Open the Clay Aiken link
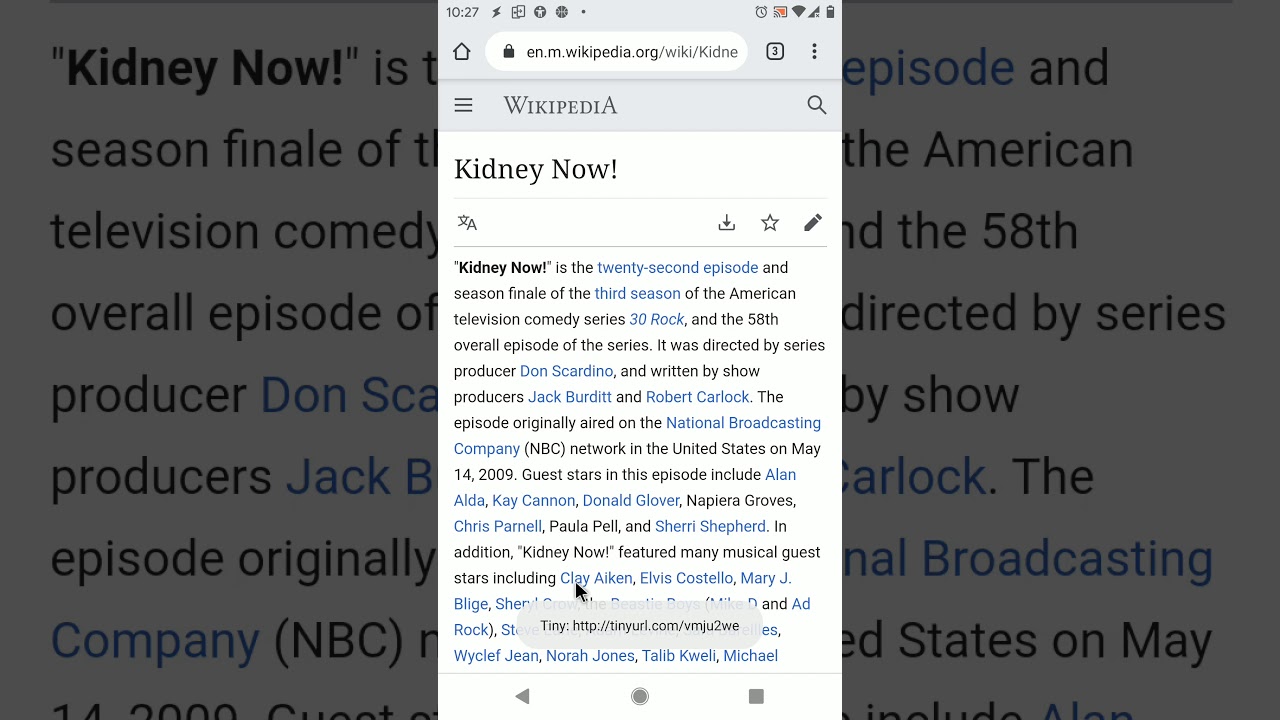 click(596, 578)
